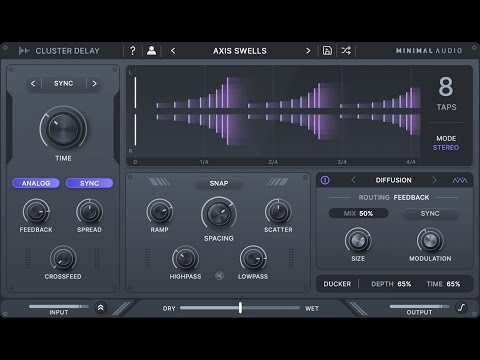Select the descending ramp shape icon
The image size is (480, 360).
pyautogui.click(x=159, y=182)
